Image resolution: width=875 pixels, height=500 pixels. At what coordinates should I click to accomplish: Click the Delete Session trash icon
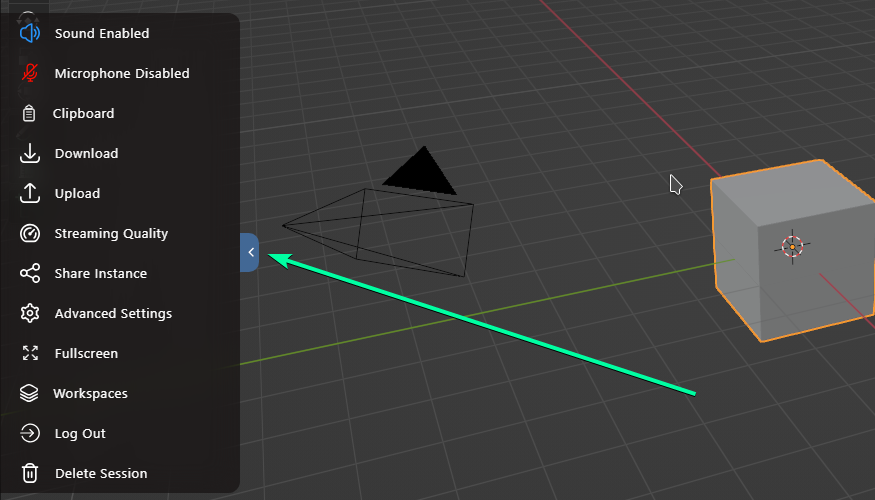30,473
